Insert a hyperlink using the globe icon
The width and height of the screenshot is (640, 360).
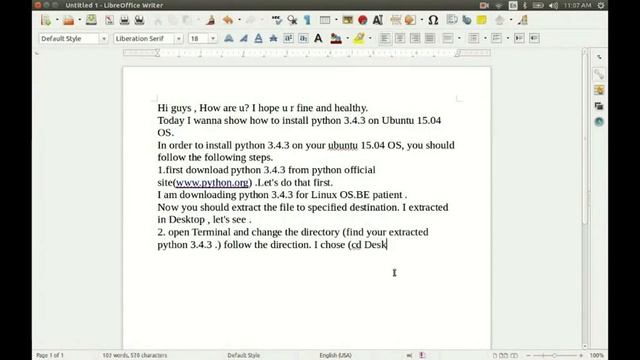point(467,20)
